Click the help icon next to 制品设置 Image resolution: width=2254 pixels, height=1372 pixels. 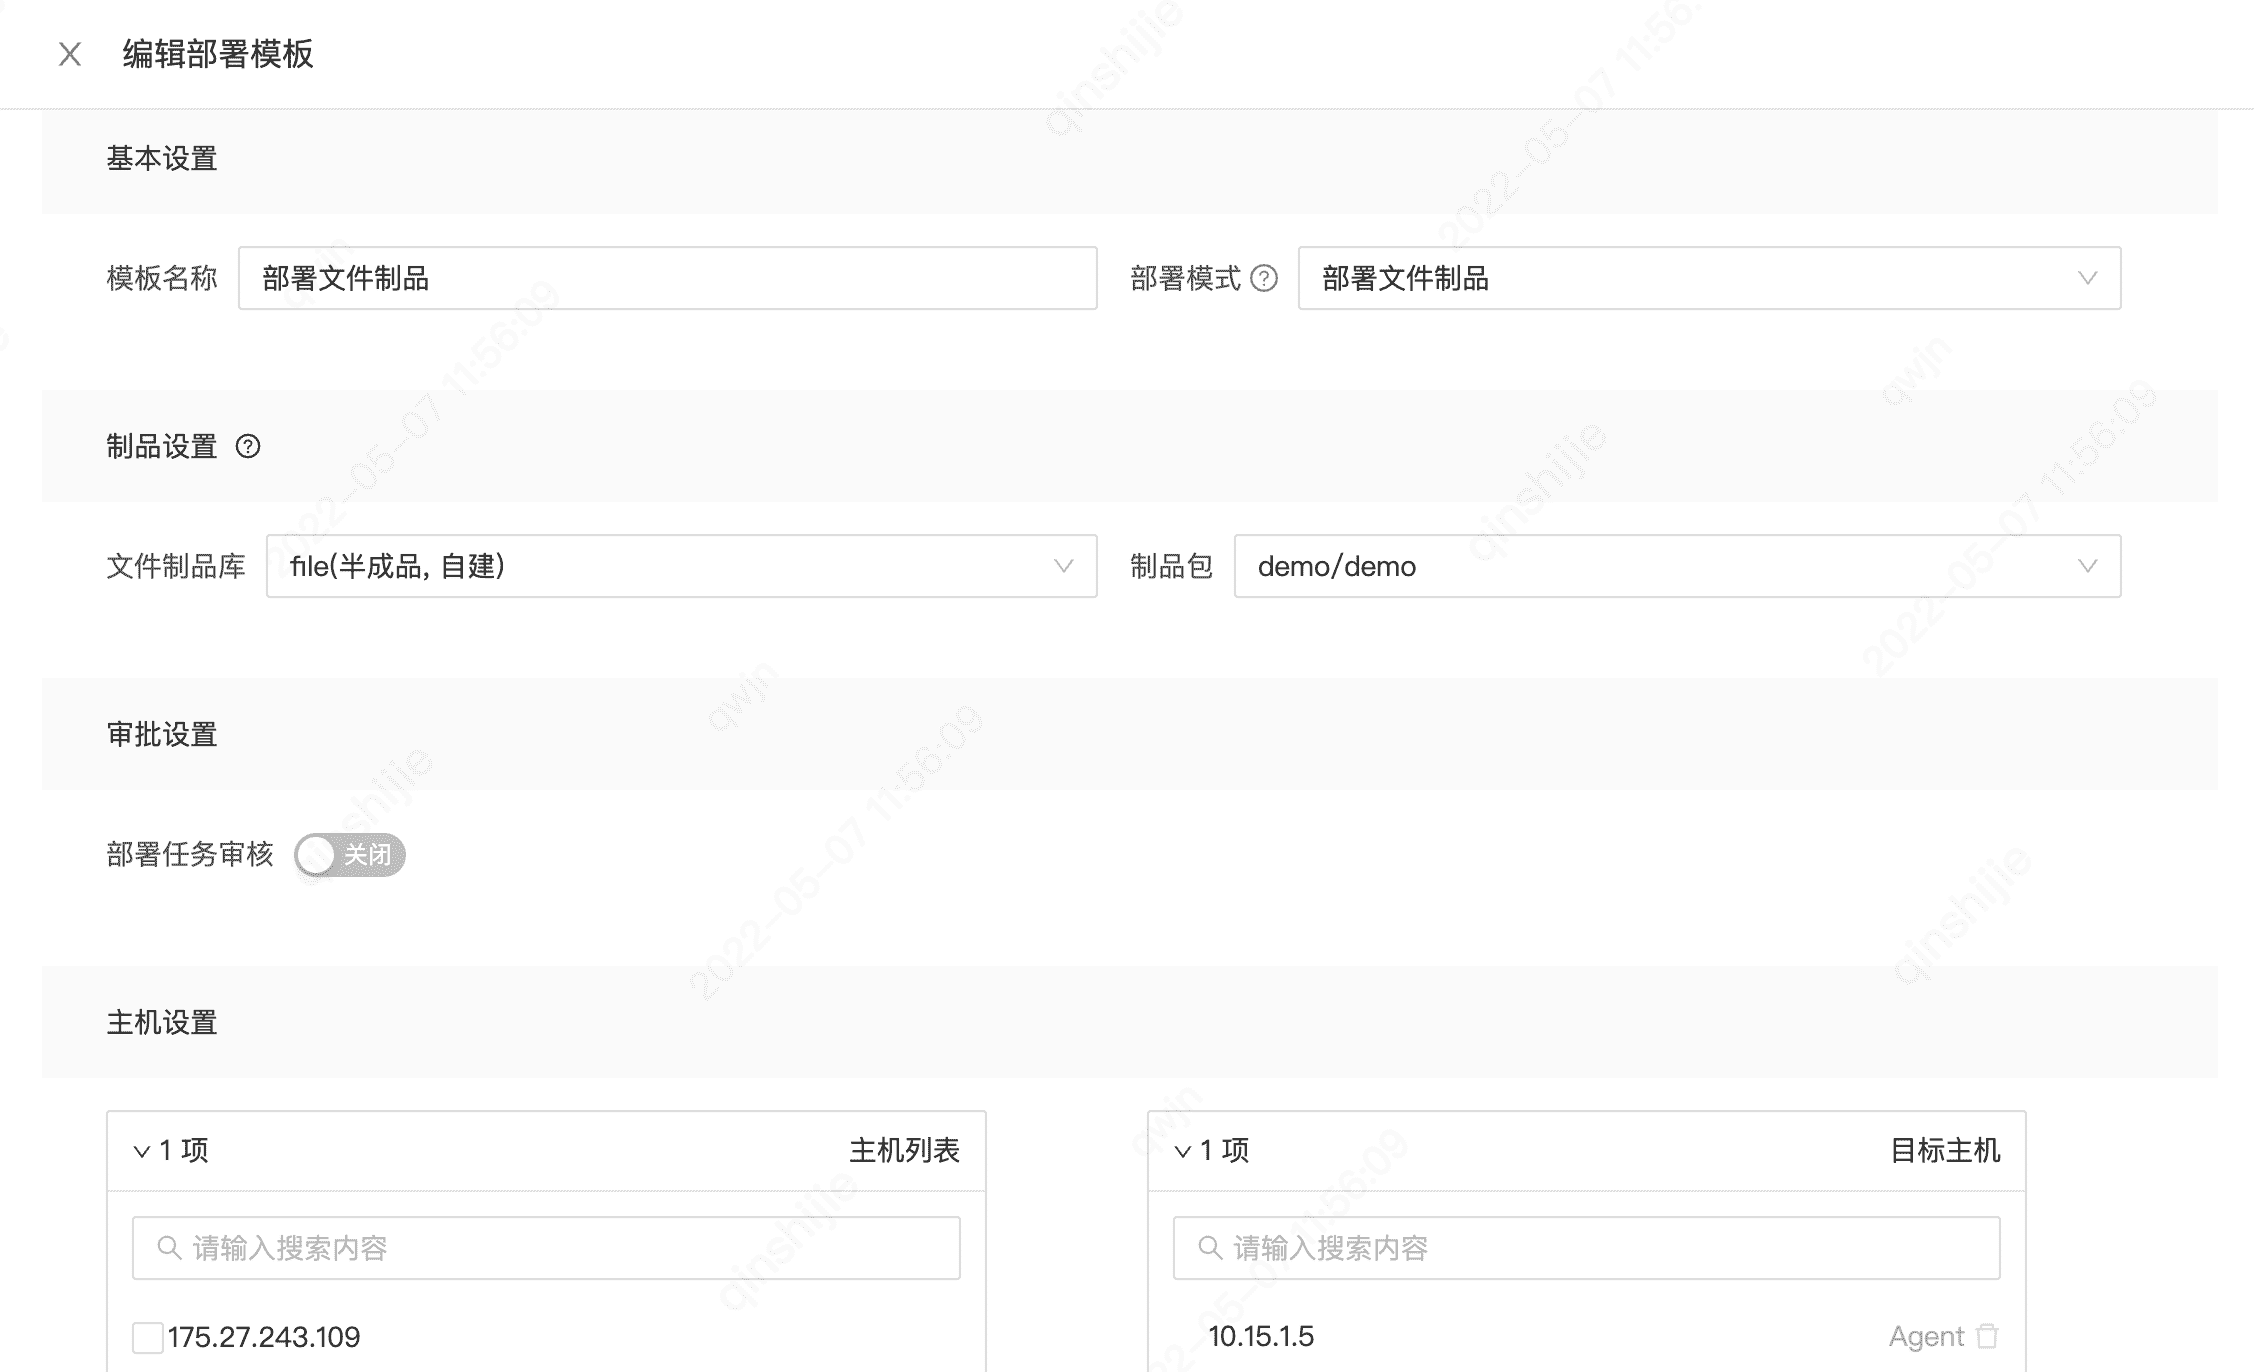click(248, 447)
